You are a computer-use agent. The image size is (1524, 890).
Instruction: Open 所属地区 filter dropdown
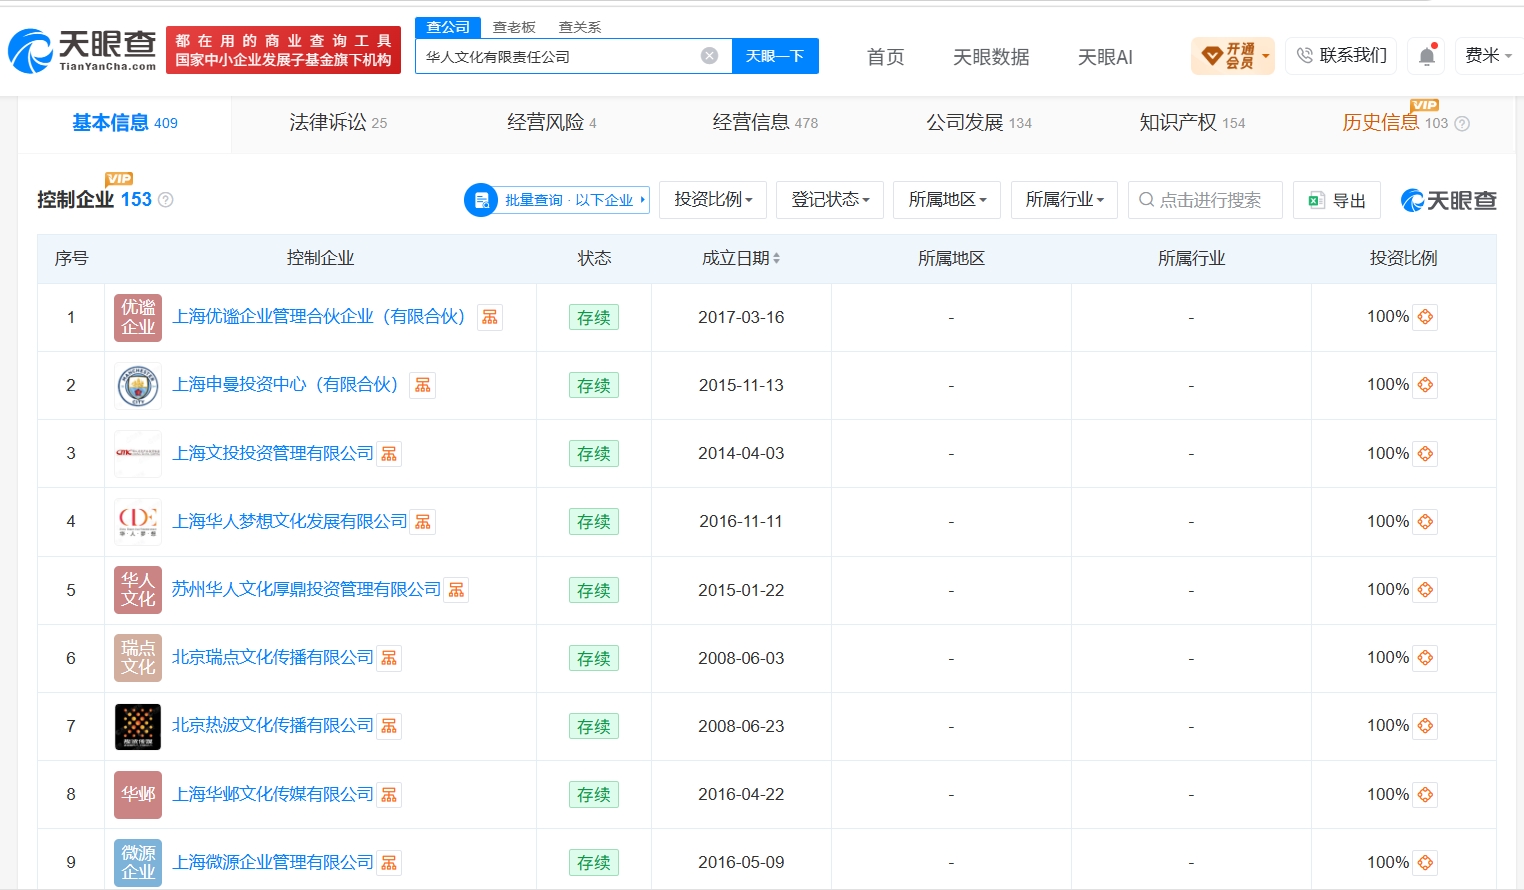pos(947,200)
